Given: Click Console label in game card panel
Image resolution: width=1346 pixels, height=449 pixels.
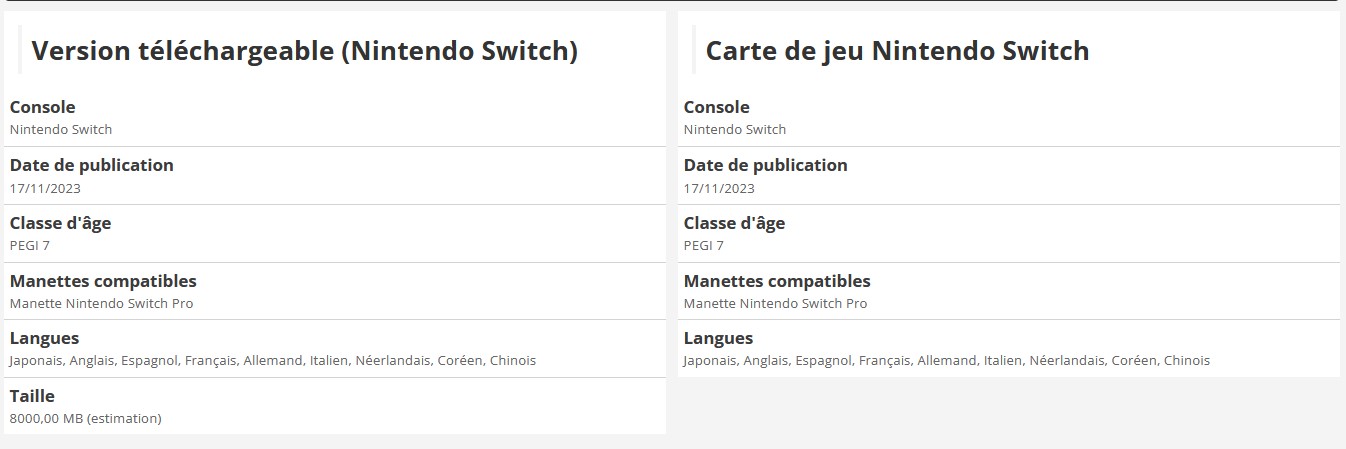Looking at the screenshot, I should [x=717, y=107].
